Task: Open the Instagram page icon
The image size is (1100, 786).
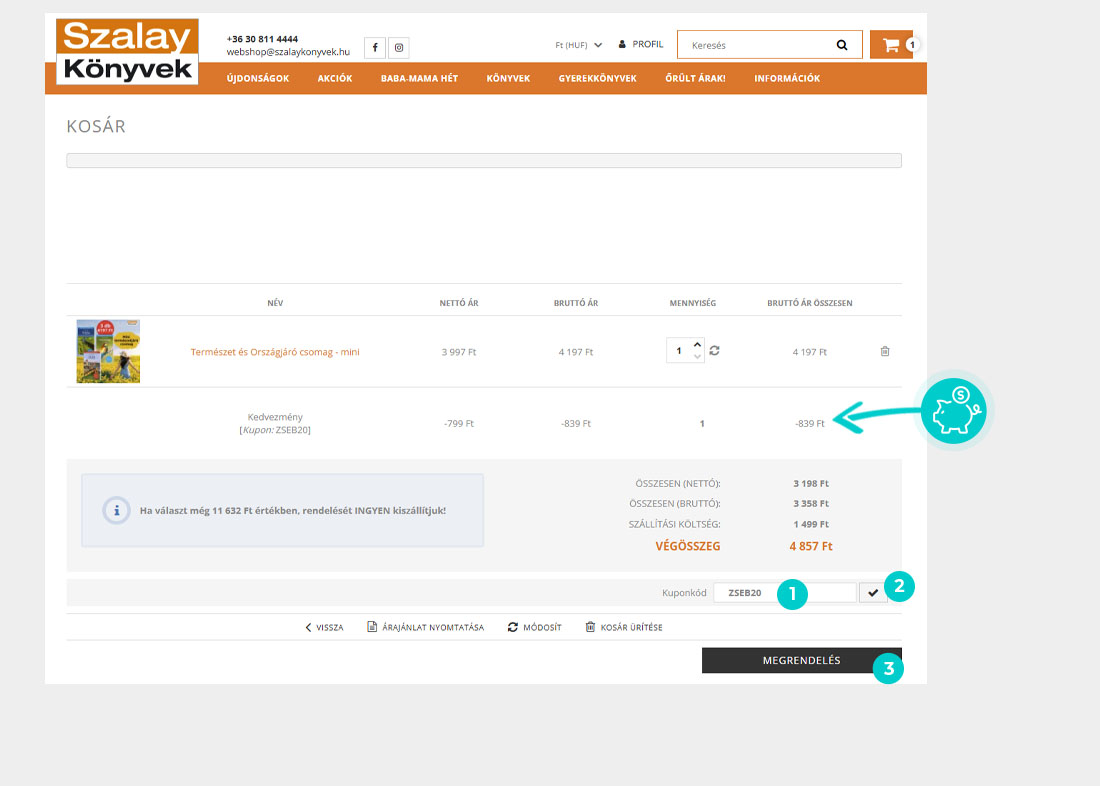Action: click(398, 48)
